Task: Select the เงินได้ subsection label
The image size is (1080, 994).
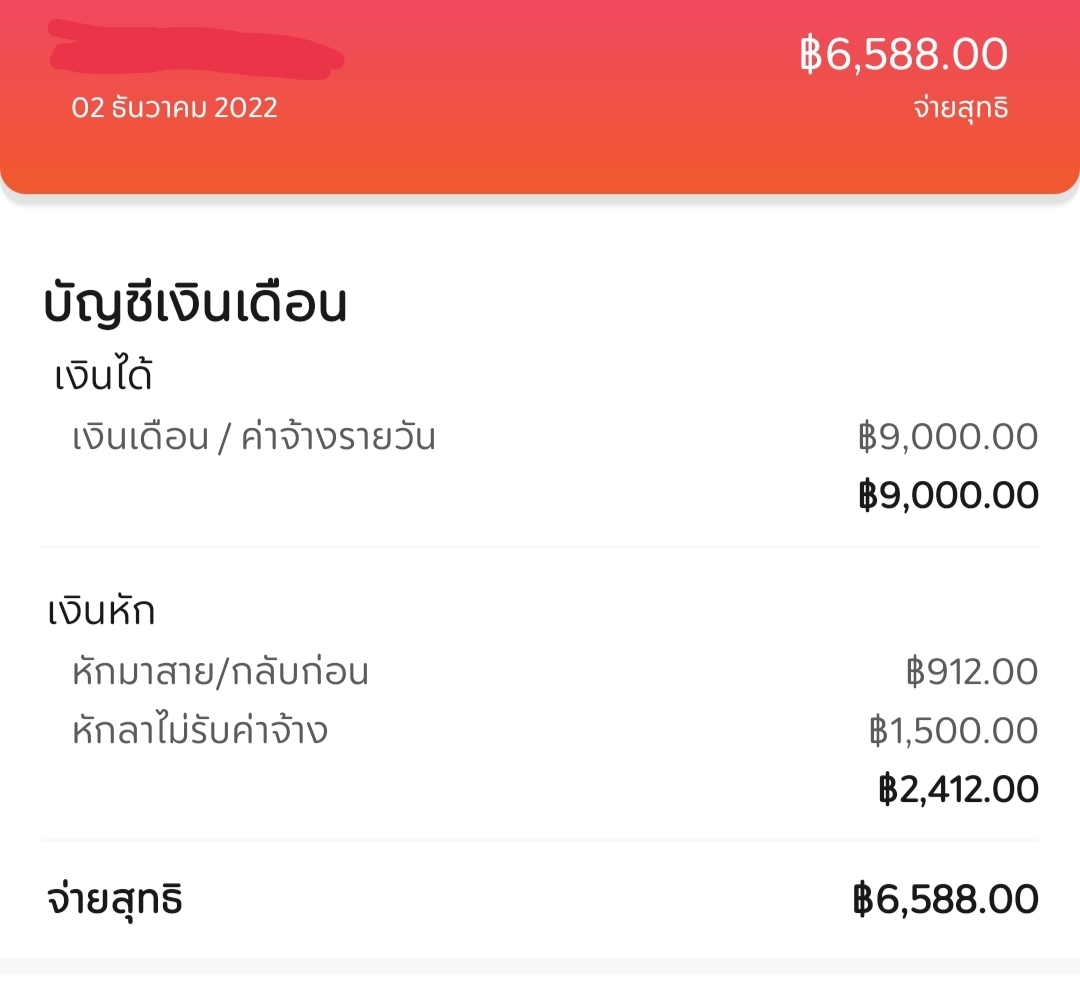Action: pos(103,375)
